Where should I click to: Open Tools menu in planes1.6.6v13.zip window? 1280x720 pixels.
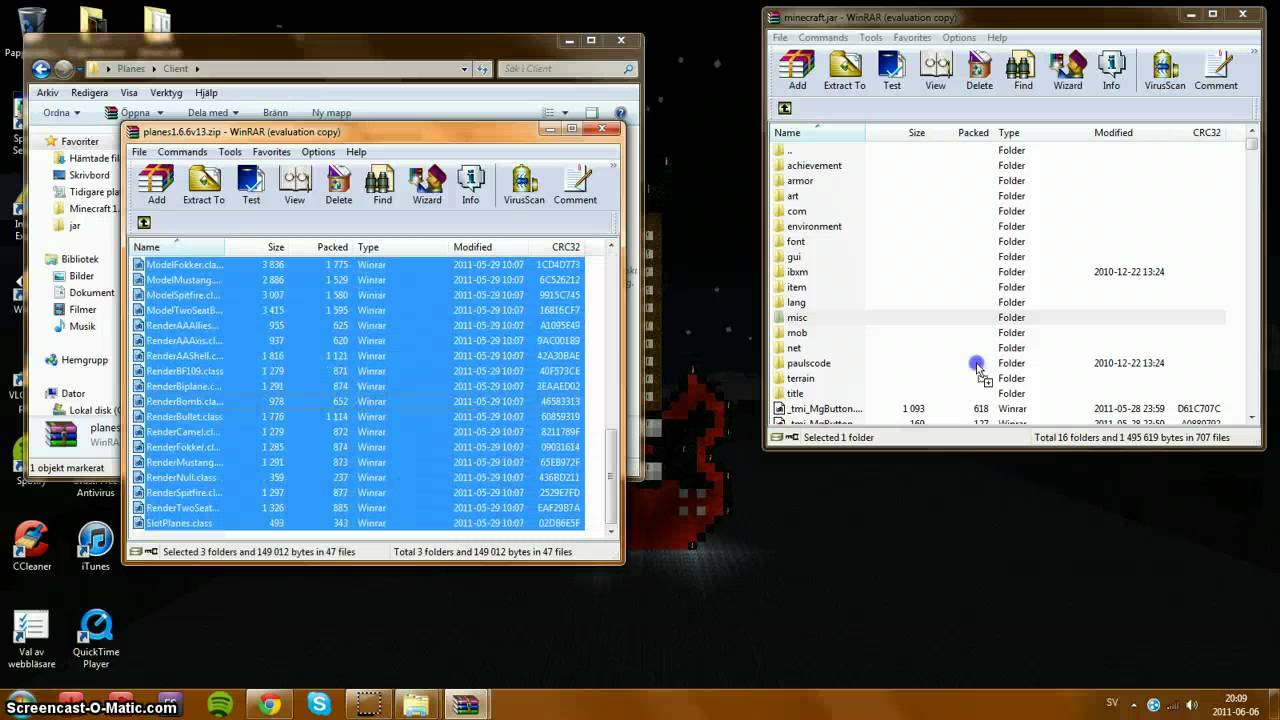(x=230, y=152)
